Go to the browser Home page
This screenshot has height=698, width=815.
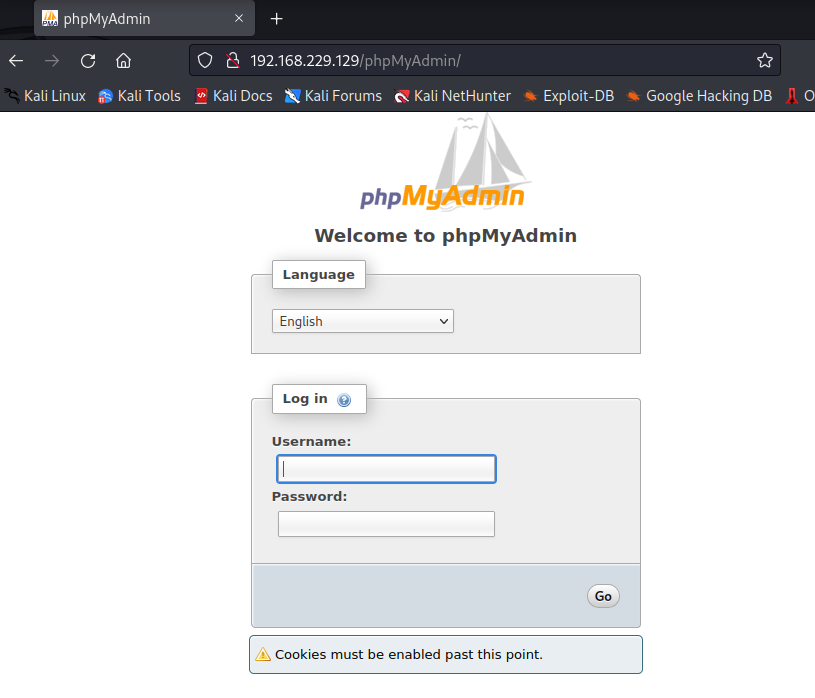tap(123, 61)
